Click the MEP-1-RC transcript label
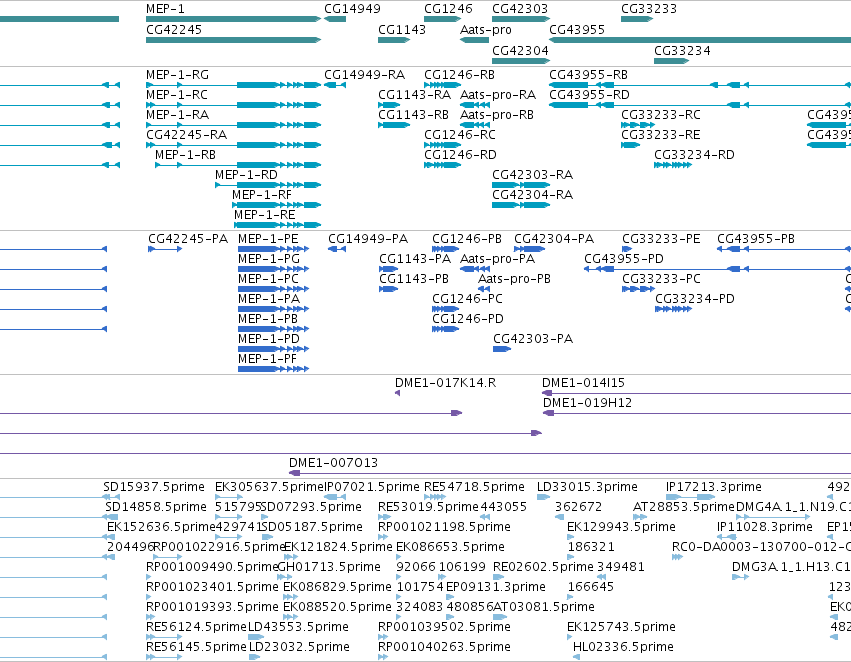Image resolution: width=851 pixels, height=662 pixels. pyautogui.click(x=177, y=94)
